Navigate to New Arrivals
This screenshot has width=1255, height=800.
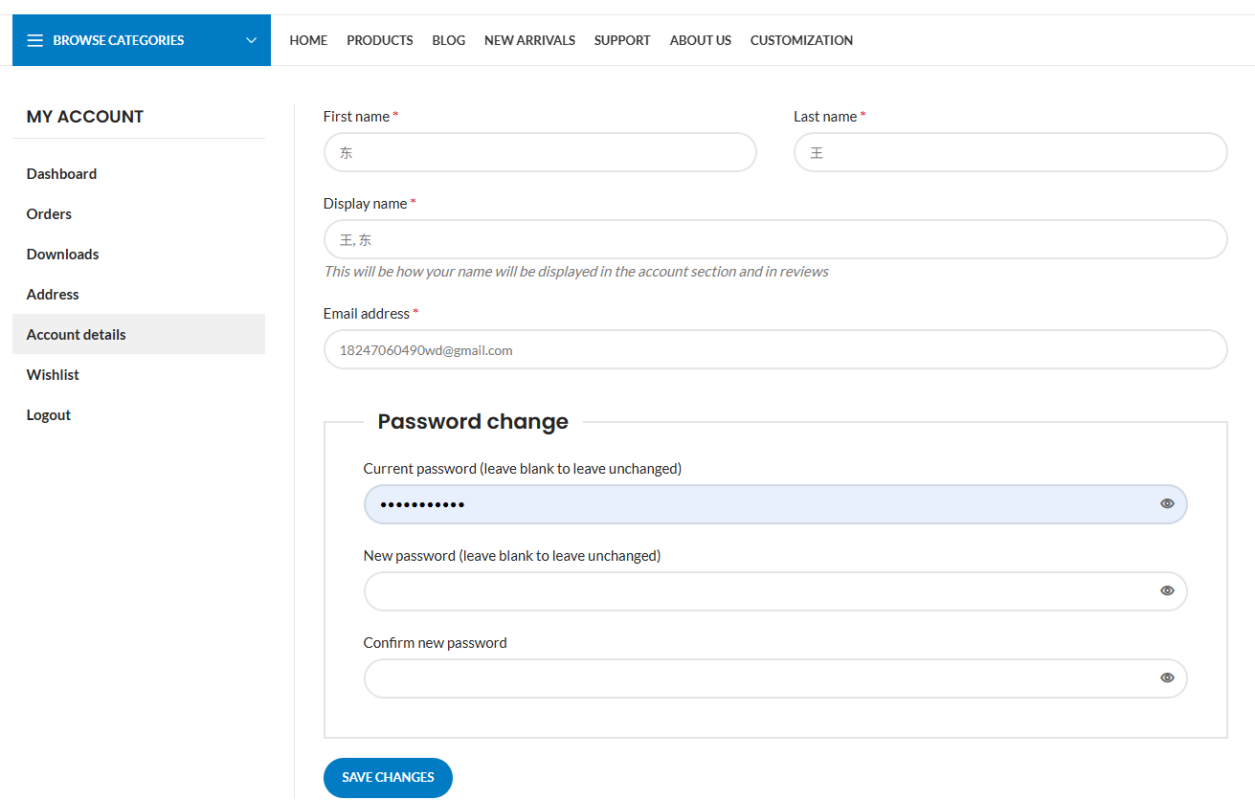coord(529,40)
